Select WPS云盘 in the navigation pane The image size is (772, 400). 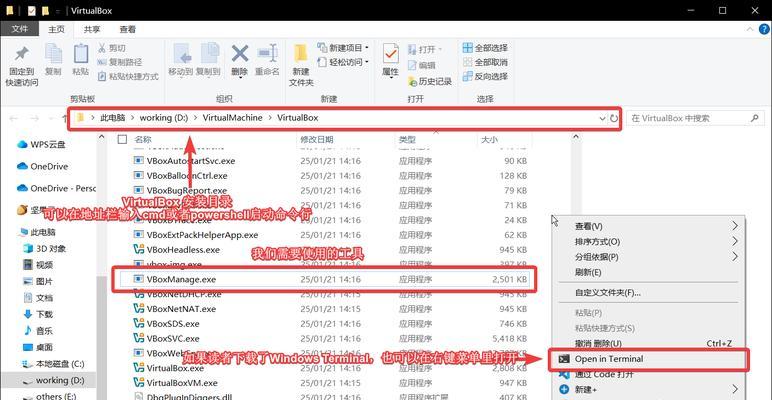click(41, 144)
